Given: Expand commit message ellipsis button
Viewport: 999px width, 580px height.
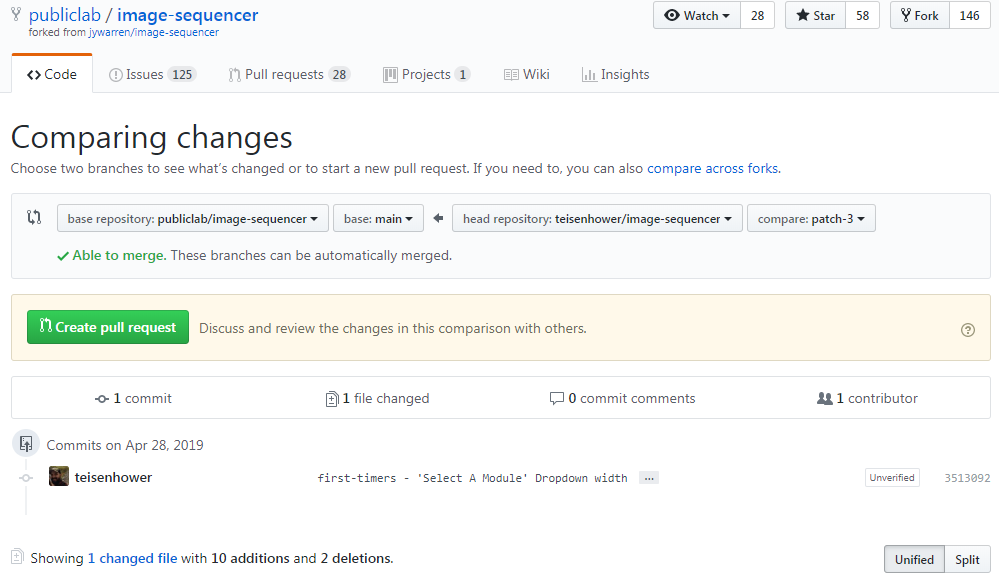Looking at the screenshot, I should (649, 478).
